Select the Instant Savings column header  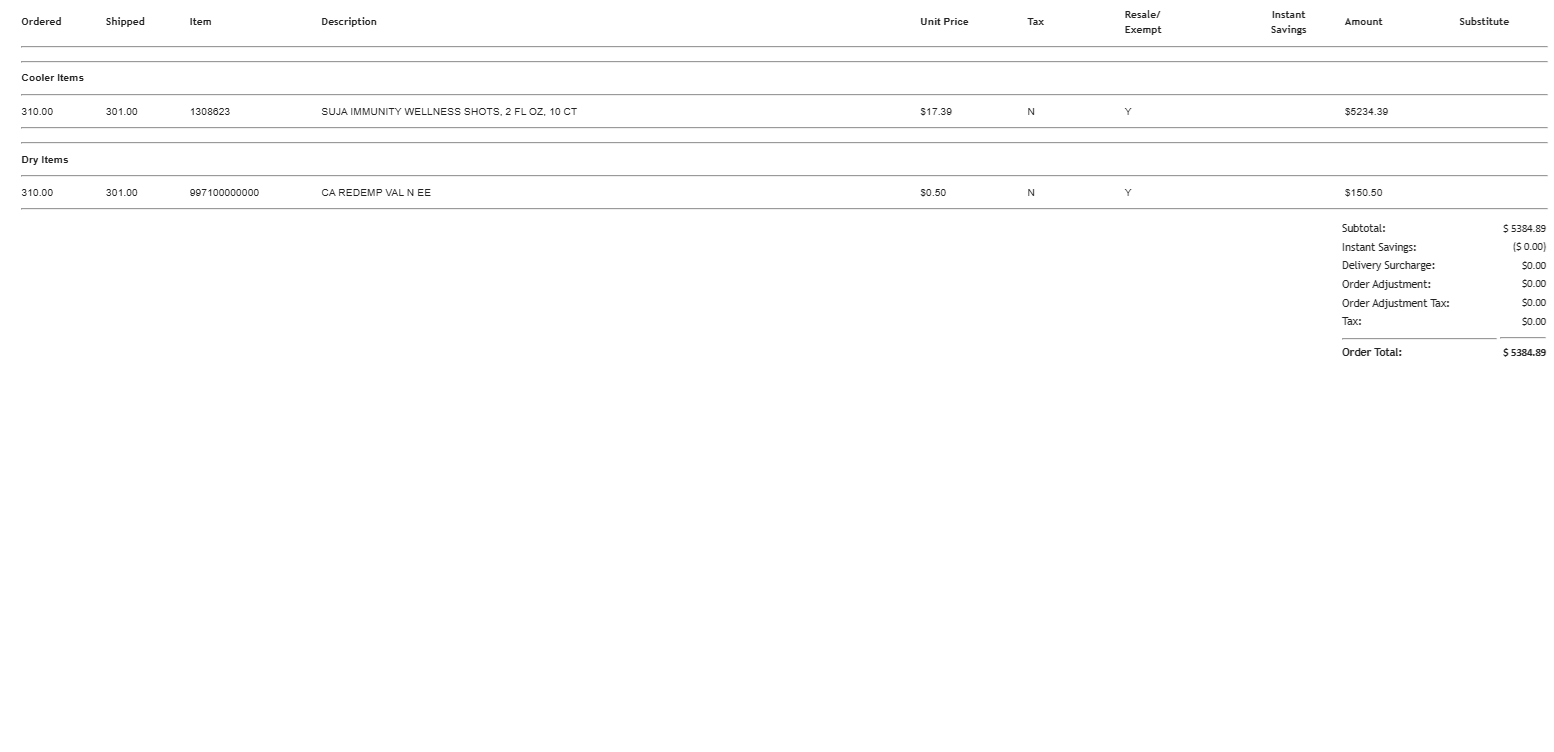pyautogui.click(x=1288, y=22)
